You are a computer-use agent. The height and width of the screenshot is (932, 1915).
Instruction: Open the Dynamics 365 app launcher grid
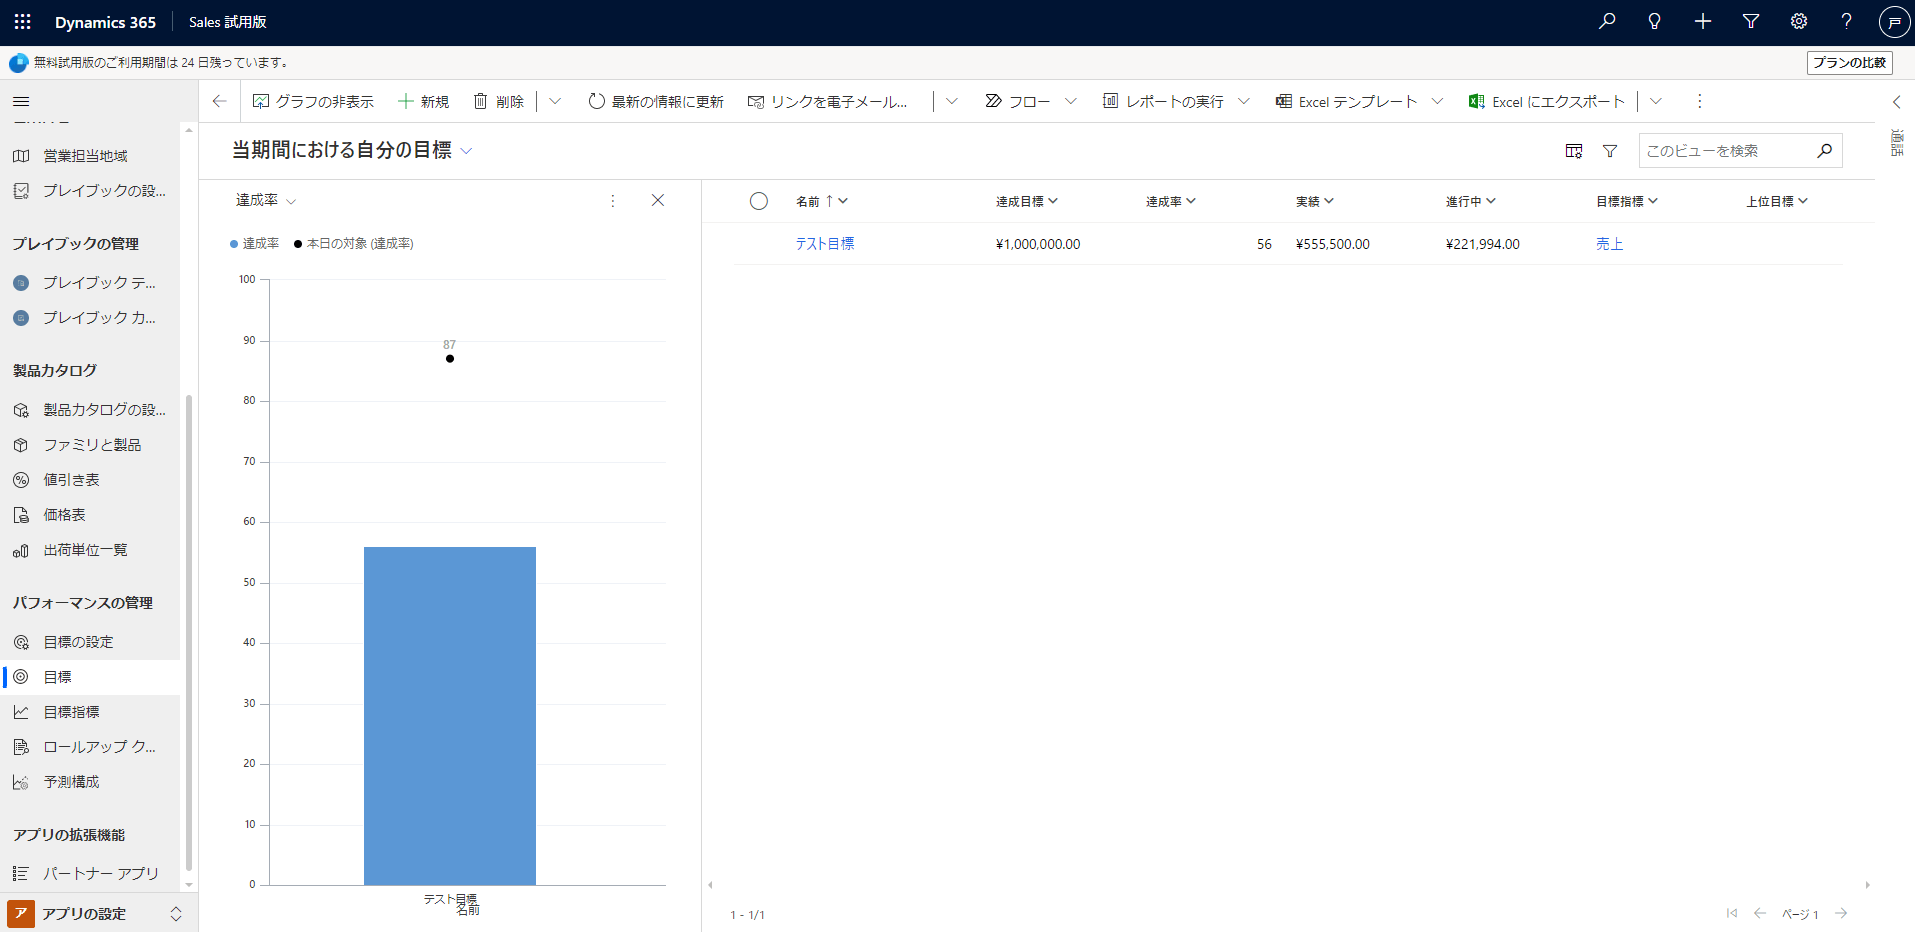coord(22,21)
